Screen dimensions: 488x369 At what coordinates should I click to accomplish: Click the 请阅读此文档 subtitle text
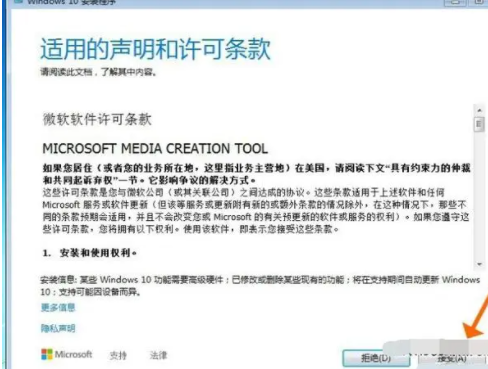pyautogui.click(x=99, y=72)
